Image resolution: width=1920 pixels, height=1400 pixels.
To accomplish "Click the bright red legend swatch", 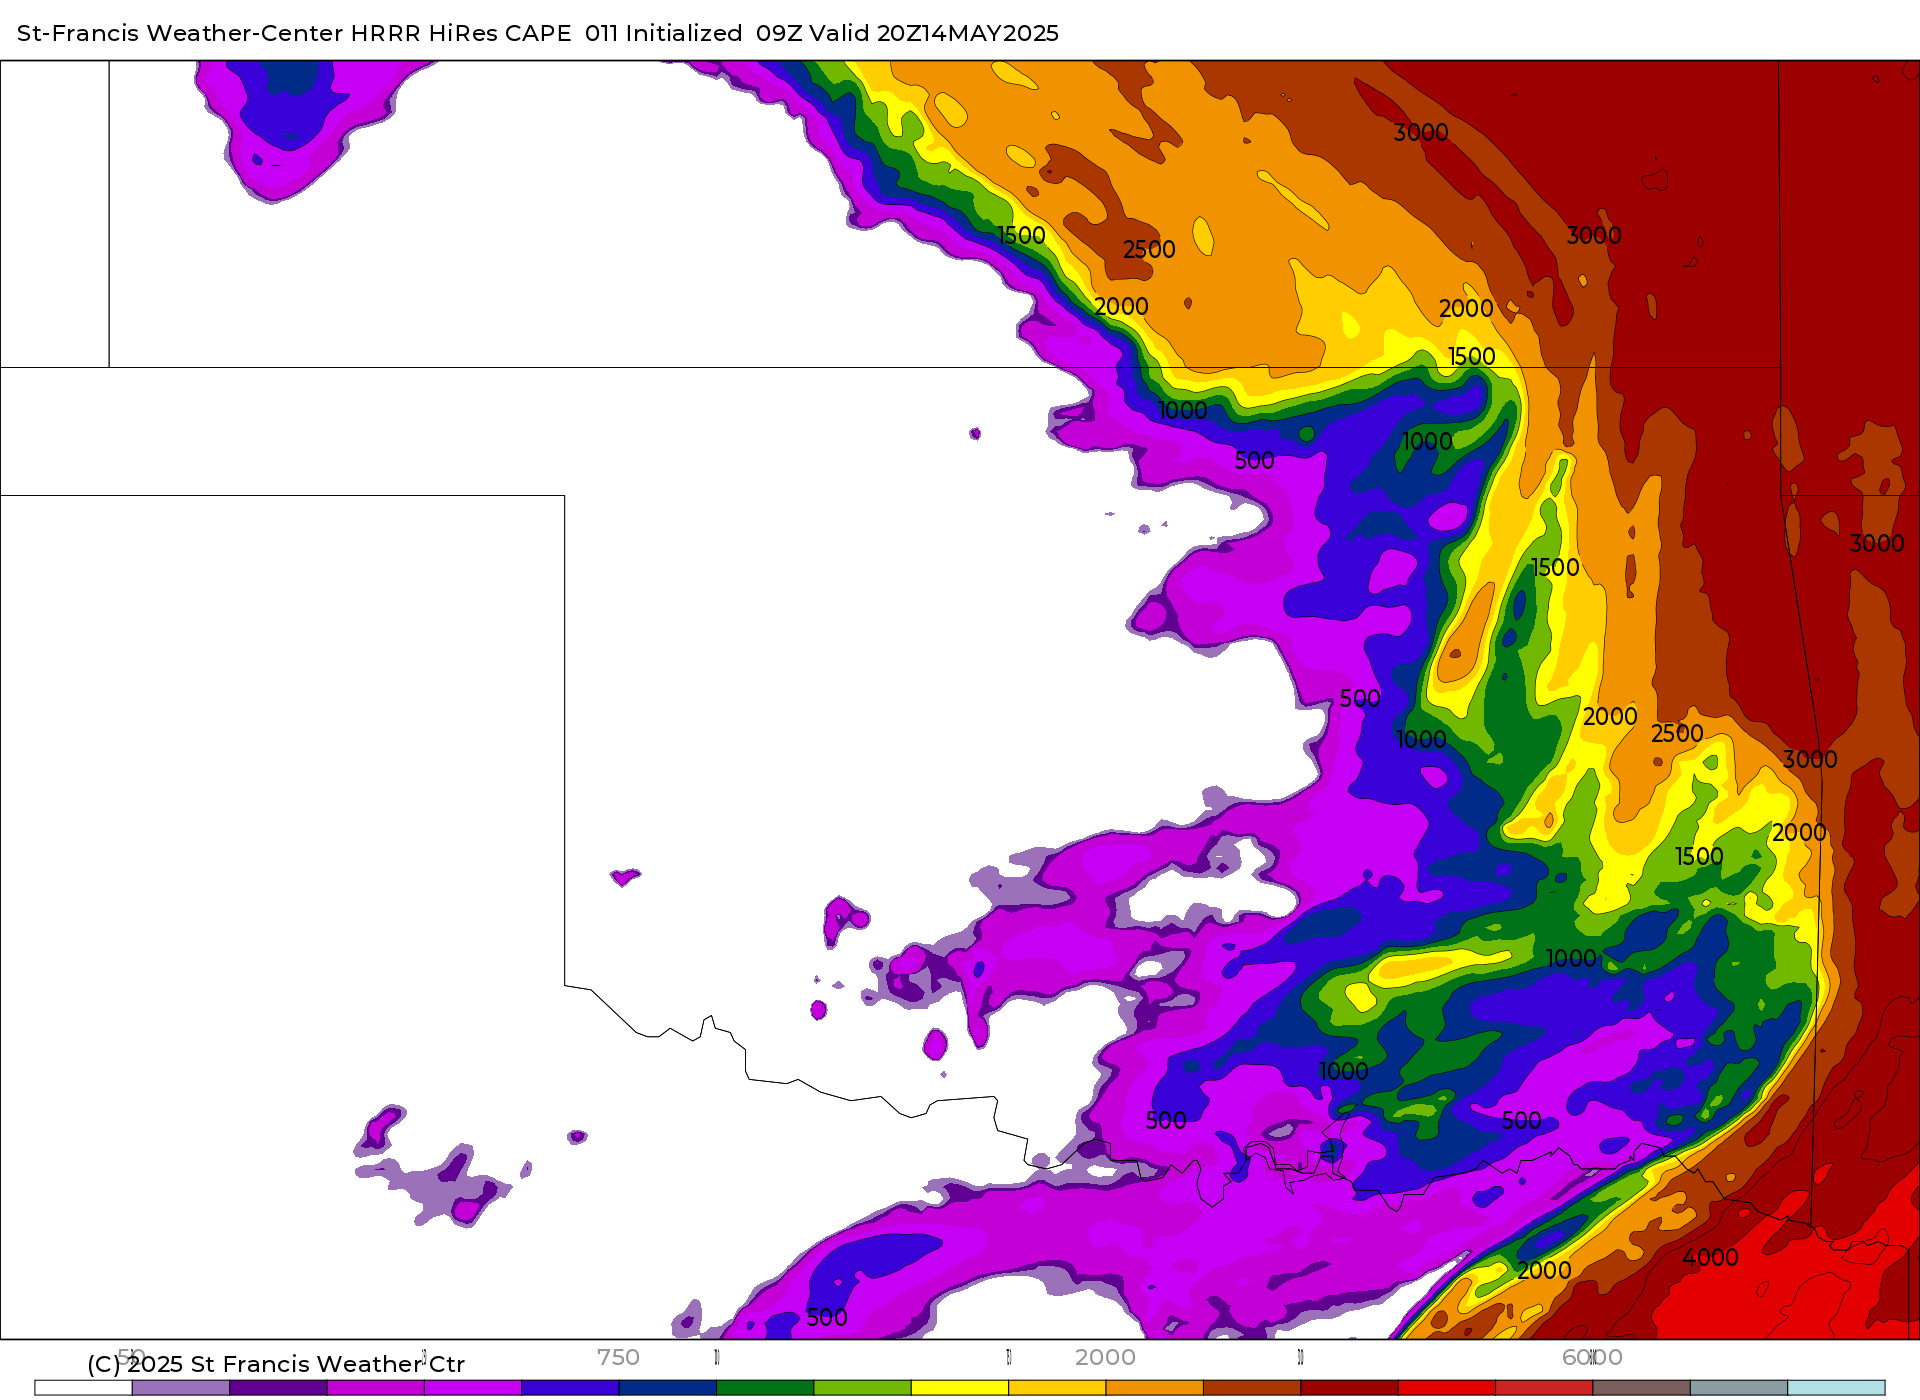I will tap(1447, 1388).
